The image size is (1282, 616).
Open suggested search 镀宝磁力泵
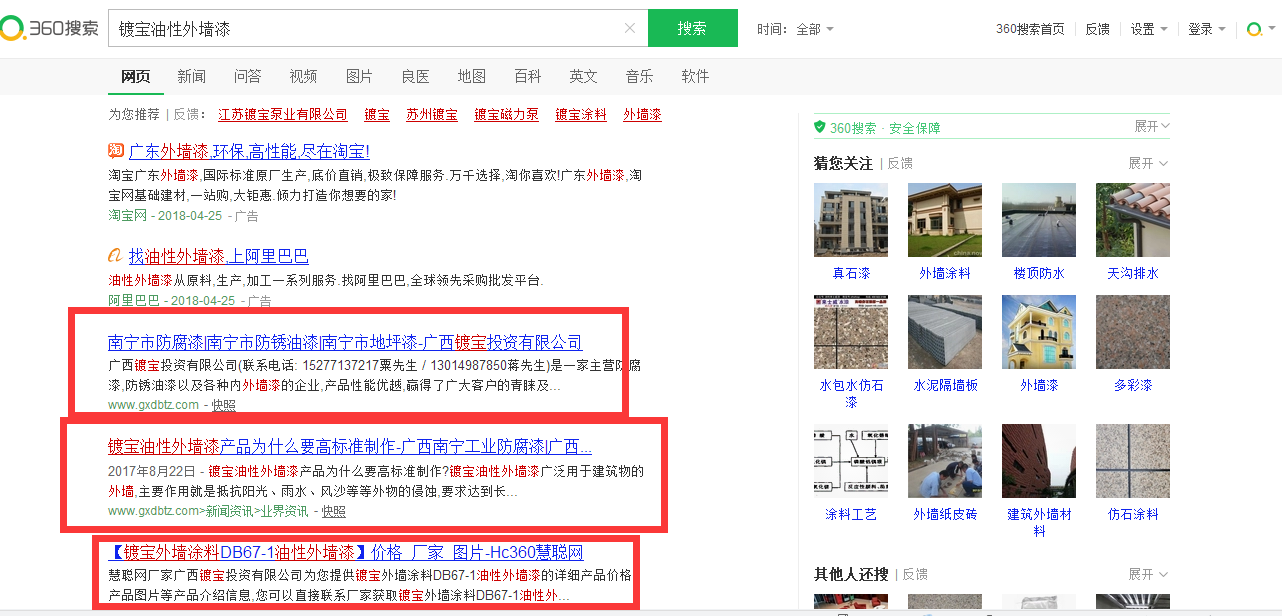(x=507, y=115)
